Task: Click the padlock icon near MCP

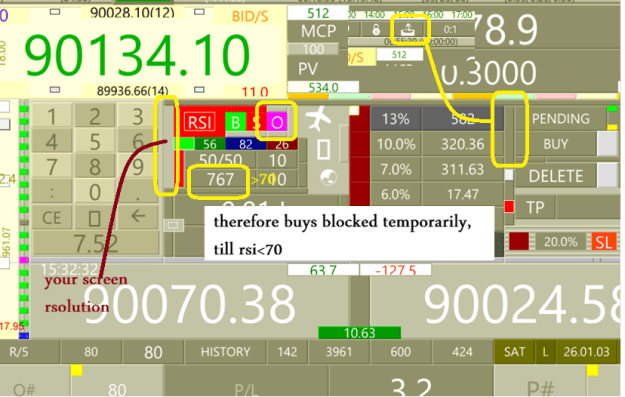Action: click(376, 29)
